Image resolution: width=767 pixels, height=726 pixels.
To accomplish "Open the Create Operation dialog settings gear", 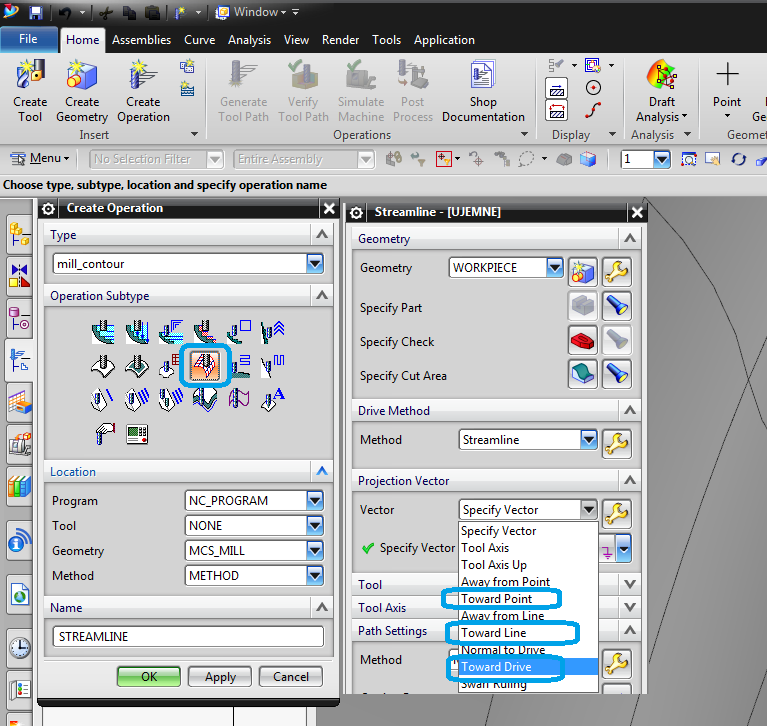I will tap(48, 209).
